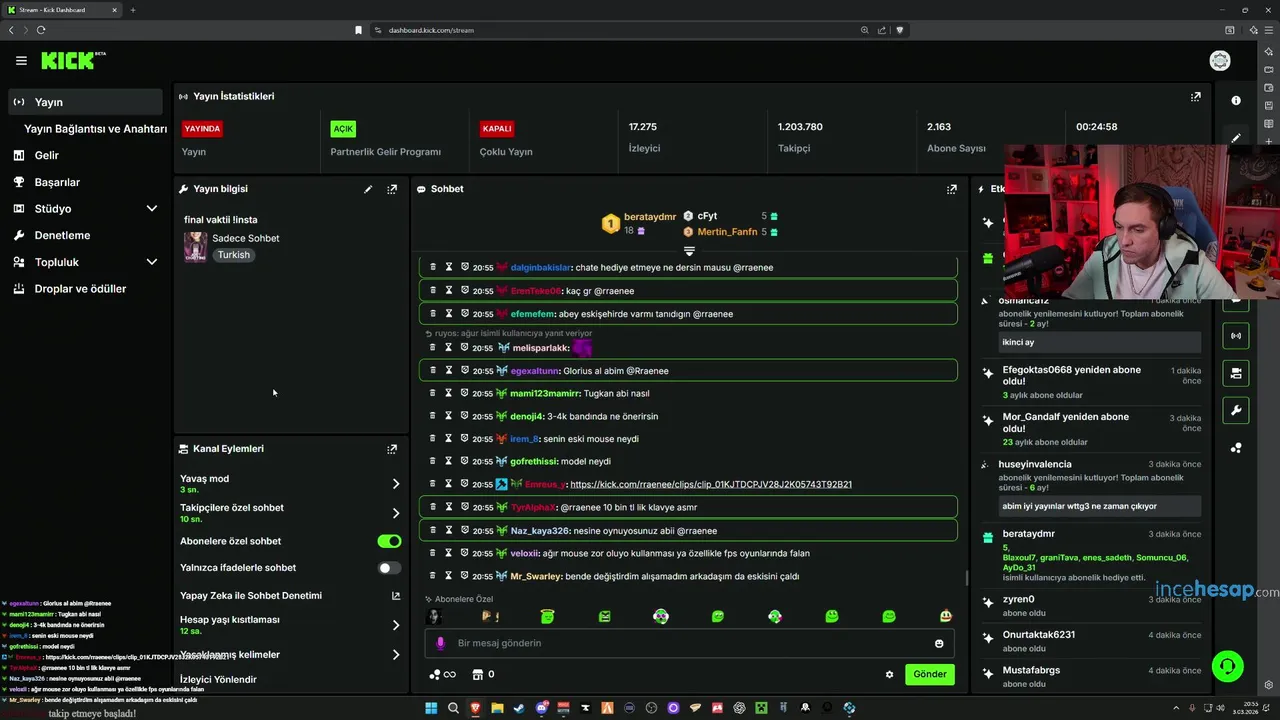Viewport: 1280px width, 720px height.
Task: Disable the Abonelere özel sohbet toggle
Action: click(x=389, y=541)
